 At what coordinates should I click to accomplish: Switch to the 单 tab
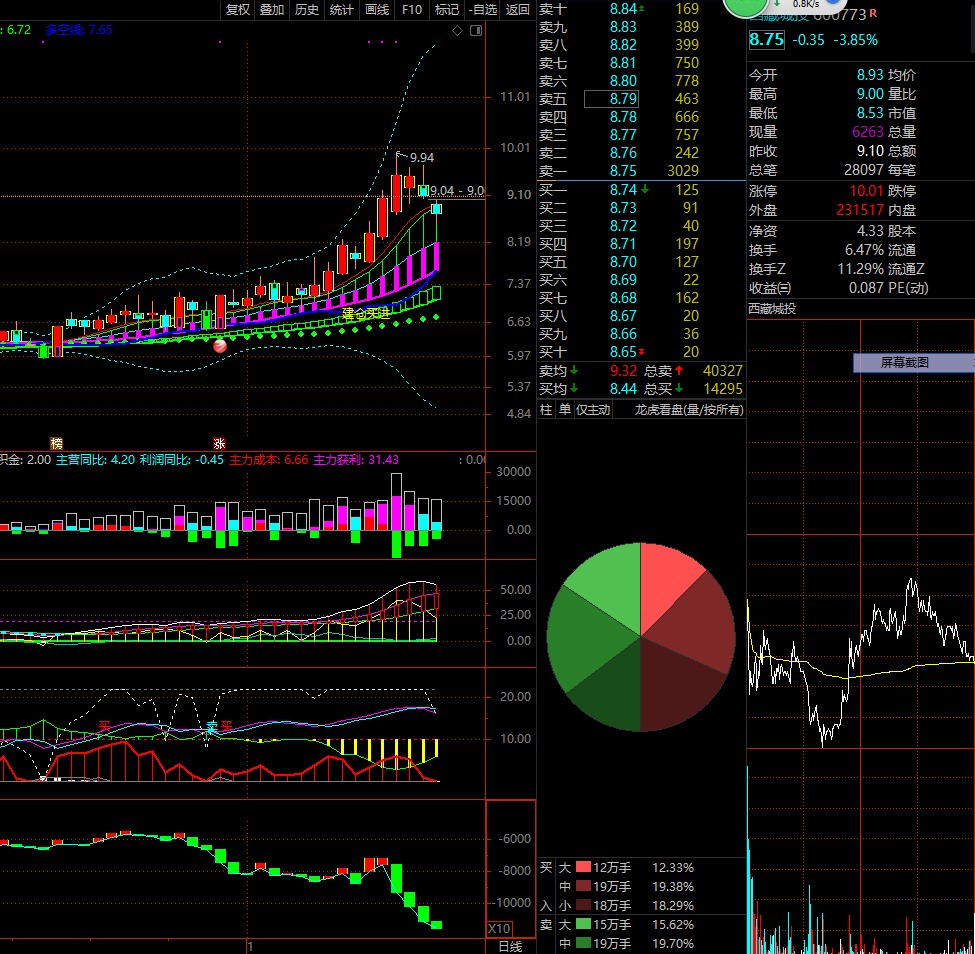pyautogui.click(x=565, y=410)
